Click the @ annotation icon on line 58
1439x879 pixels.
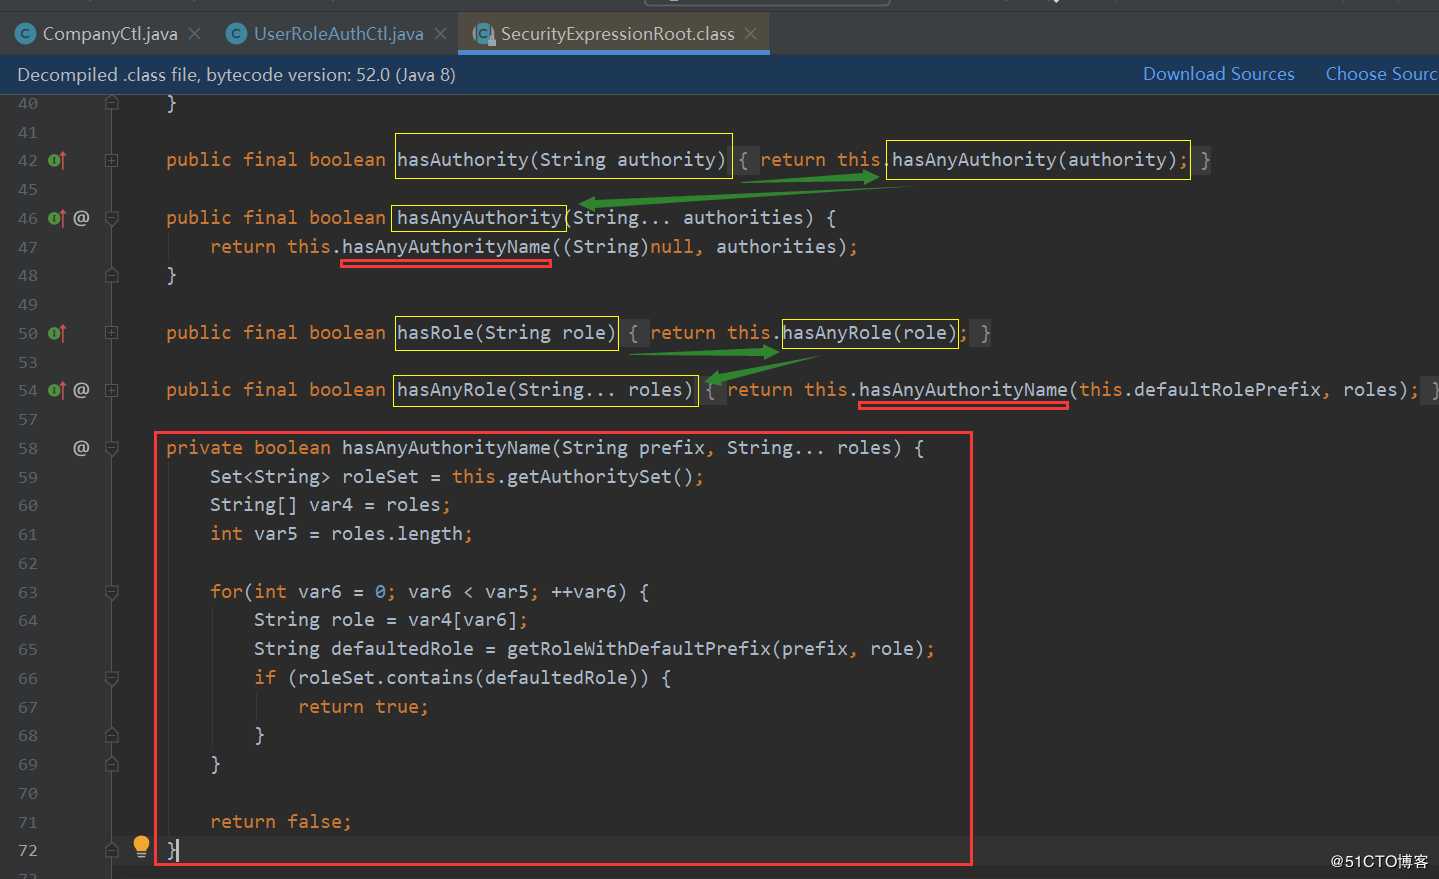tap(81, 448)
